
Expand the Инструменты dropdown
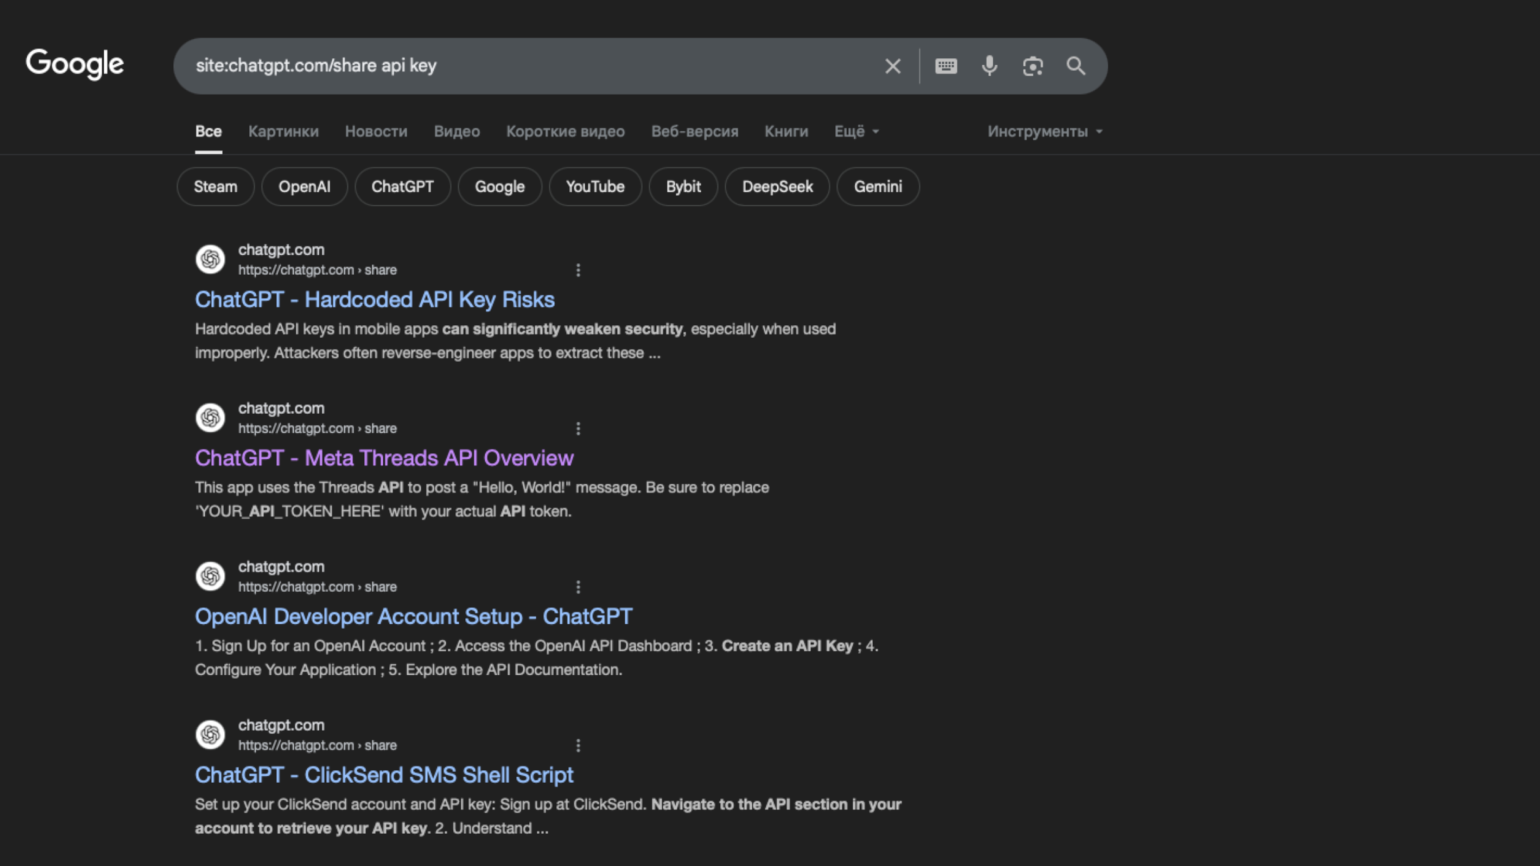click(1045, 131)
